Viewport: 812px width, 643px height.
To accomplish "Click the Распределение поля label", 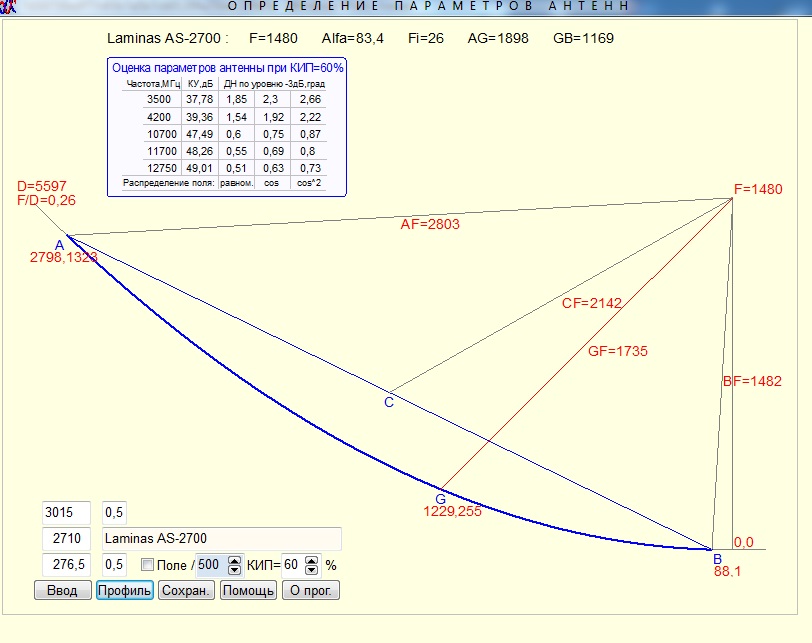I will (x=168, y=183).
